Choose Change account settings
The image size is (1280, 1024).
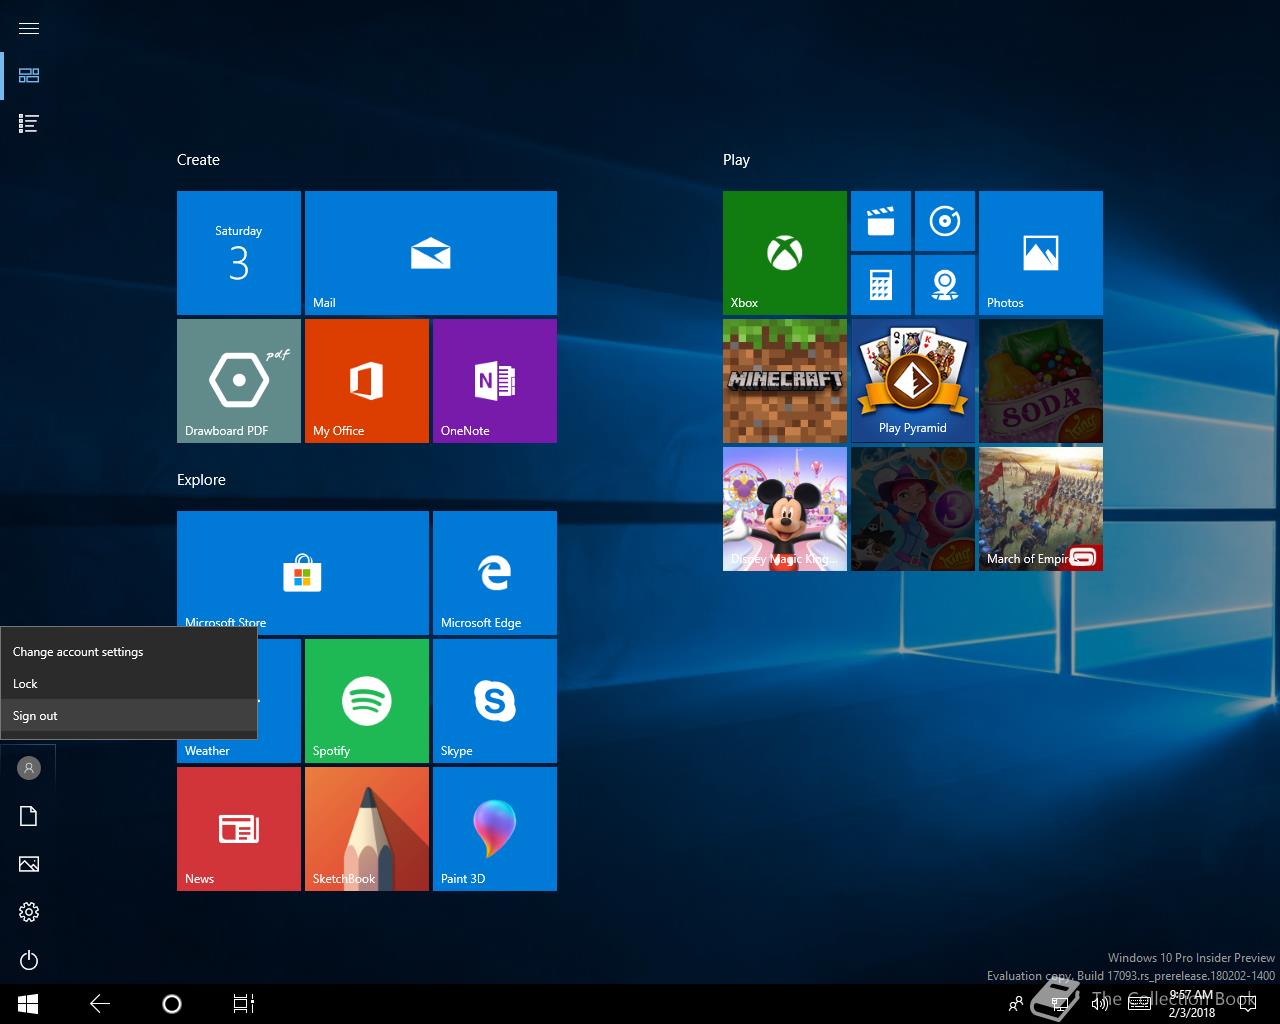coord(129,652)
